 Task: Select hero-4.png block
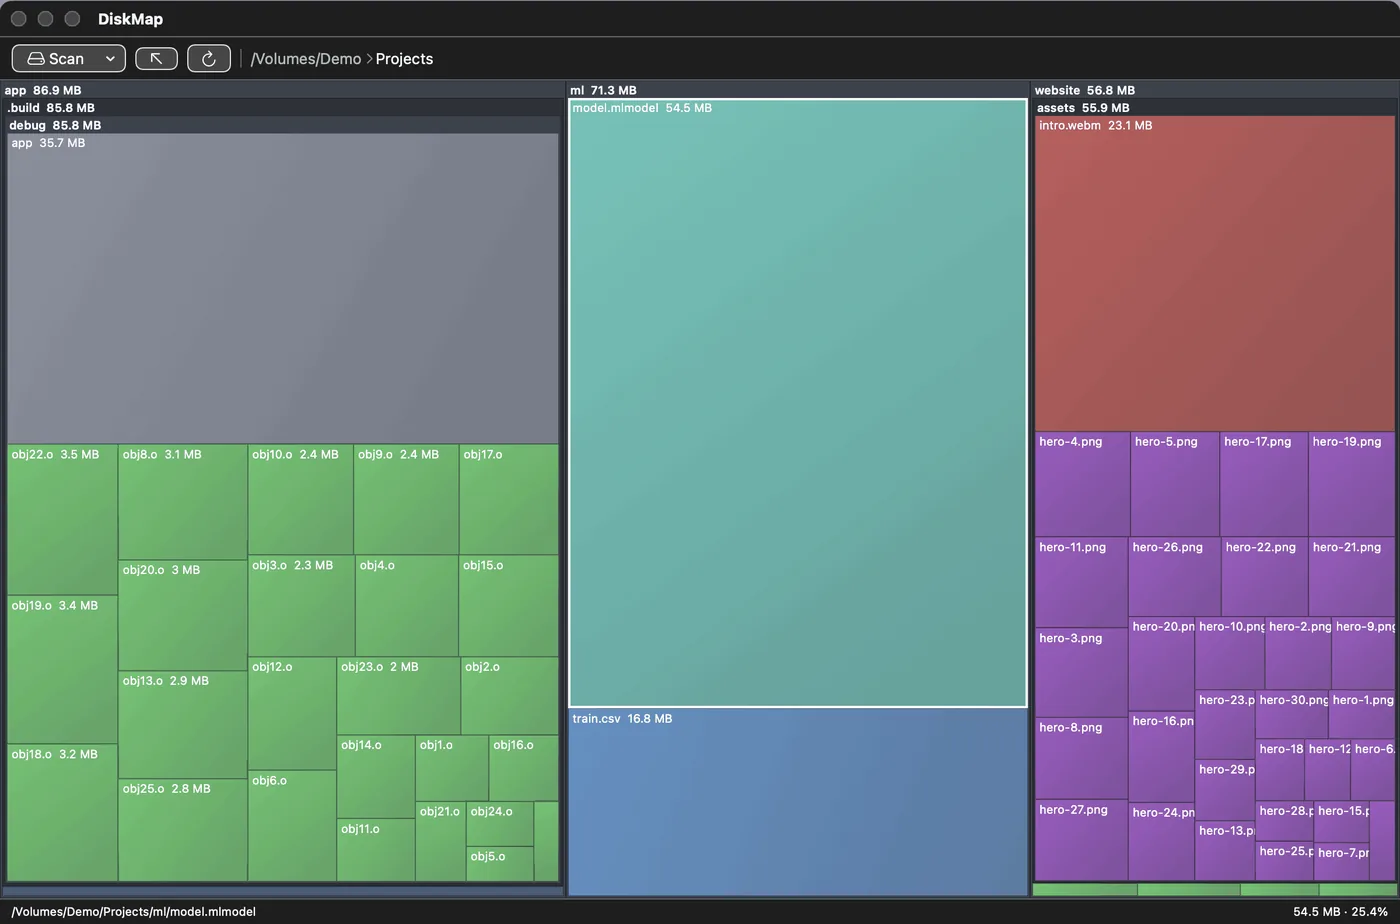pyautogui.click(x=1083, y=484)
